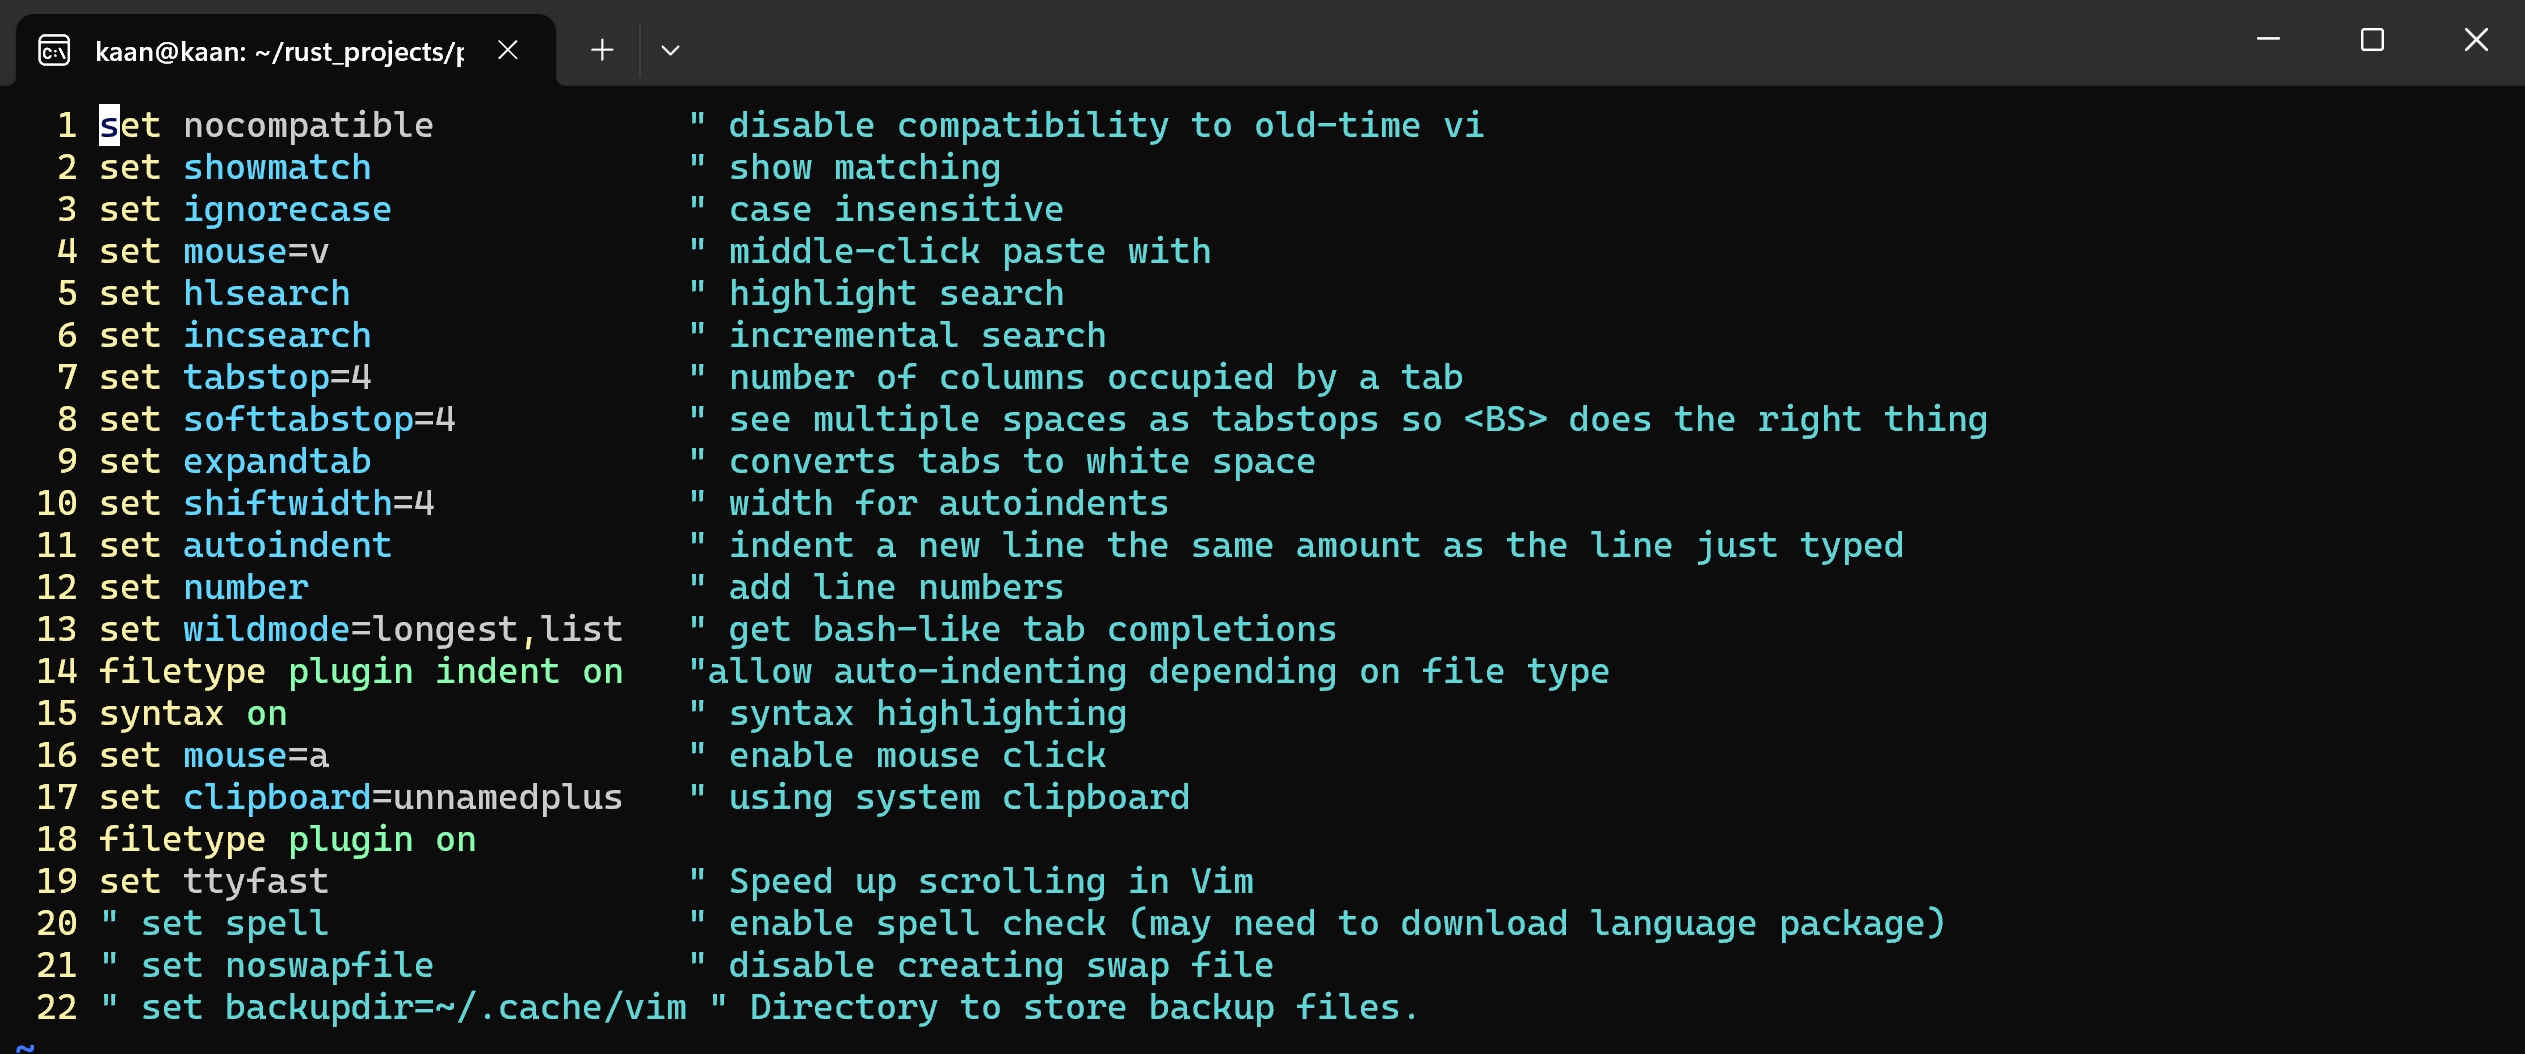The height and width of the screenshot is (1054, 2525).
Task: Click on showmatch in line 2
Action: (x=277, y=168)
